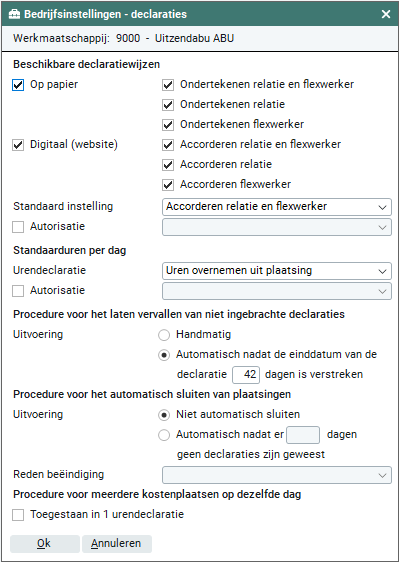Open the Standaard instelling dropdown
399x562 pixels.
coord(277,207)
